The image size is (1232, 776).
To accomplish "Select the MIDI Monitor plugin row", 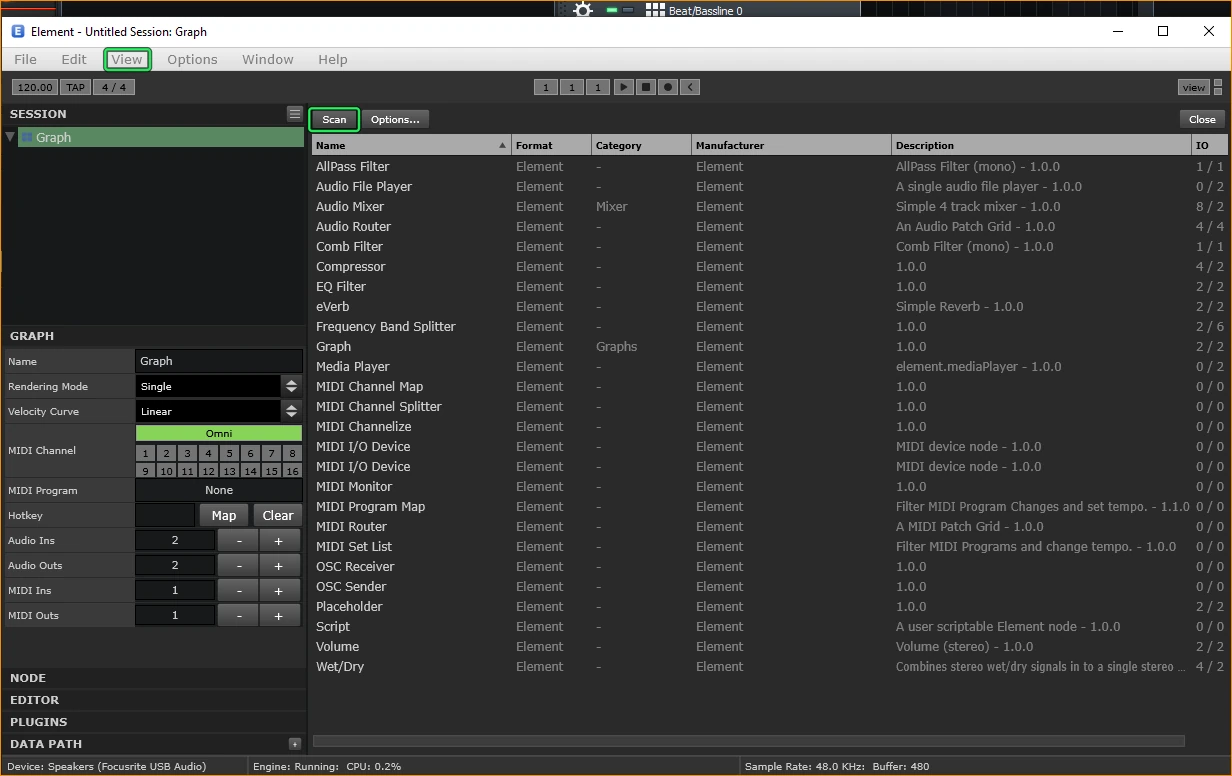I will tap(769, 486).
